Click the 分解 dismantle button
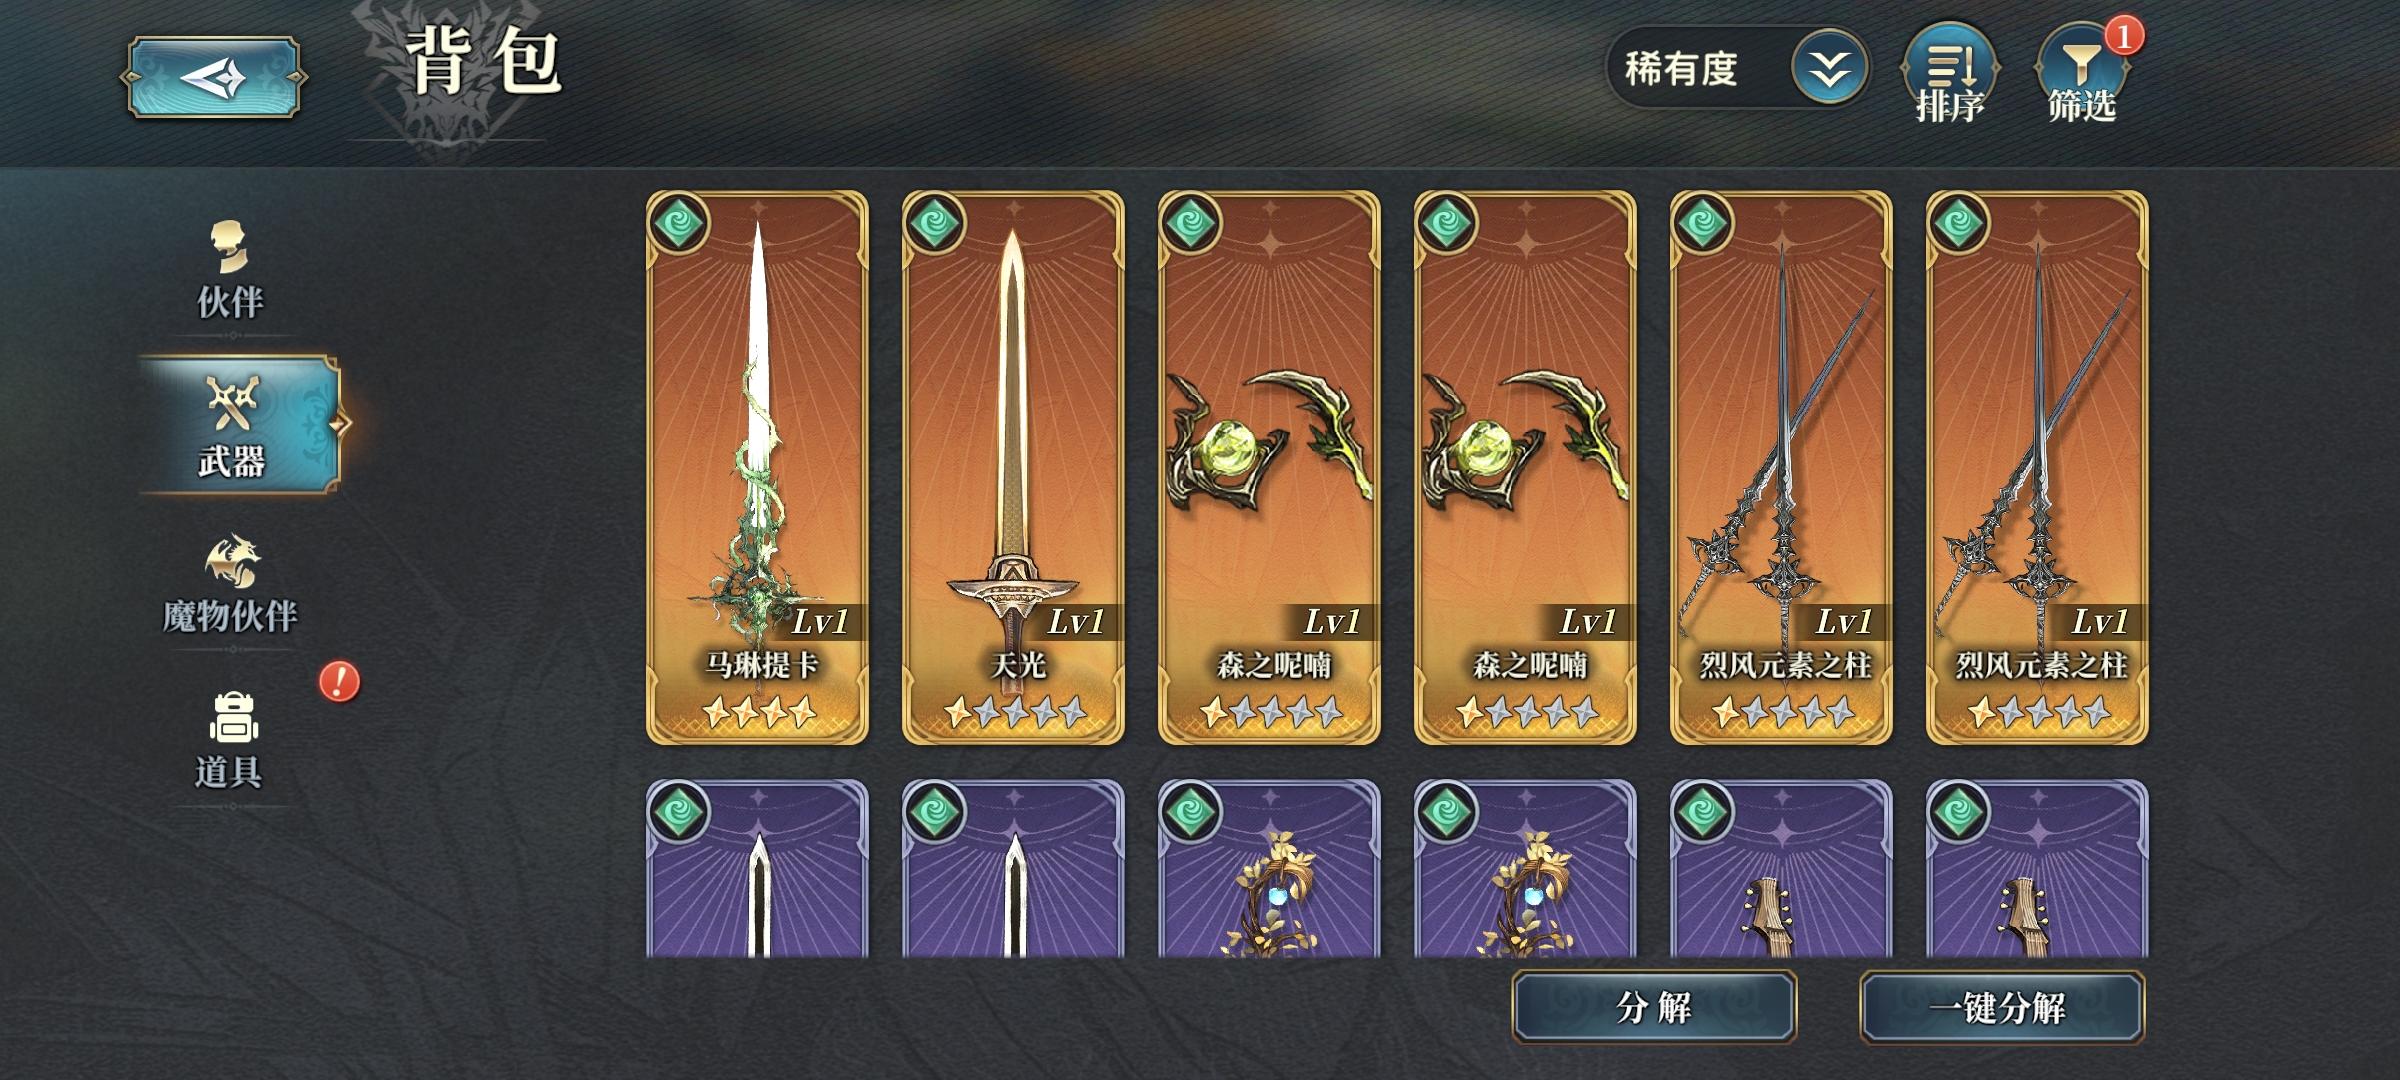The height and width of the screenshot is (1080, 2400). pos(1654,1007)
